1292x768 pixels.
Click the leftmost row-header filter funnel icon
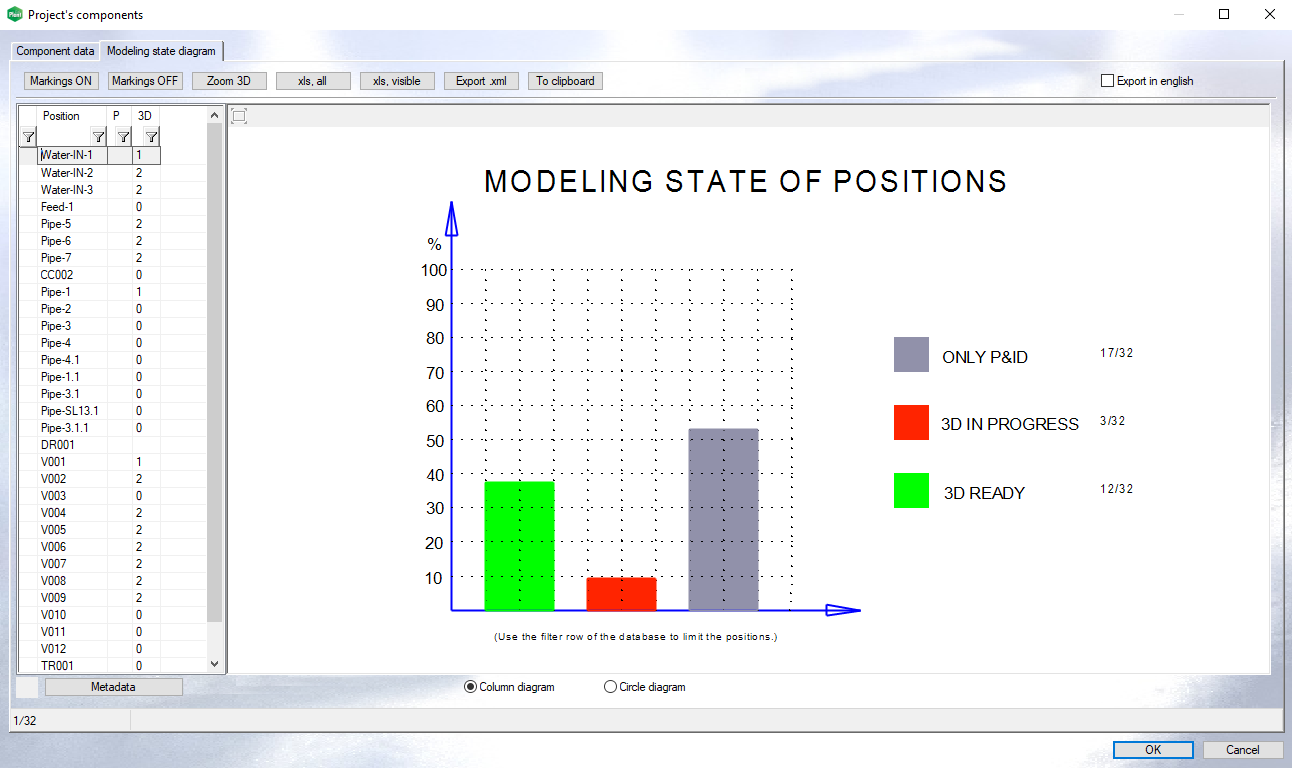(x=29, y=137)
